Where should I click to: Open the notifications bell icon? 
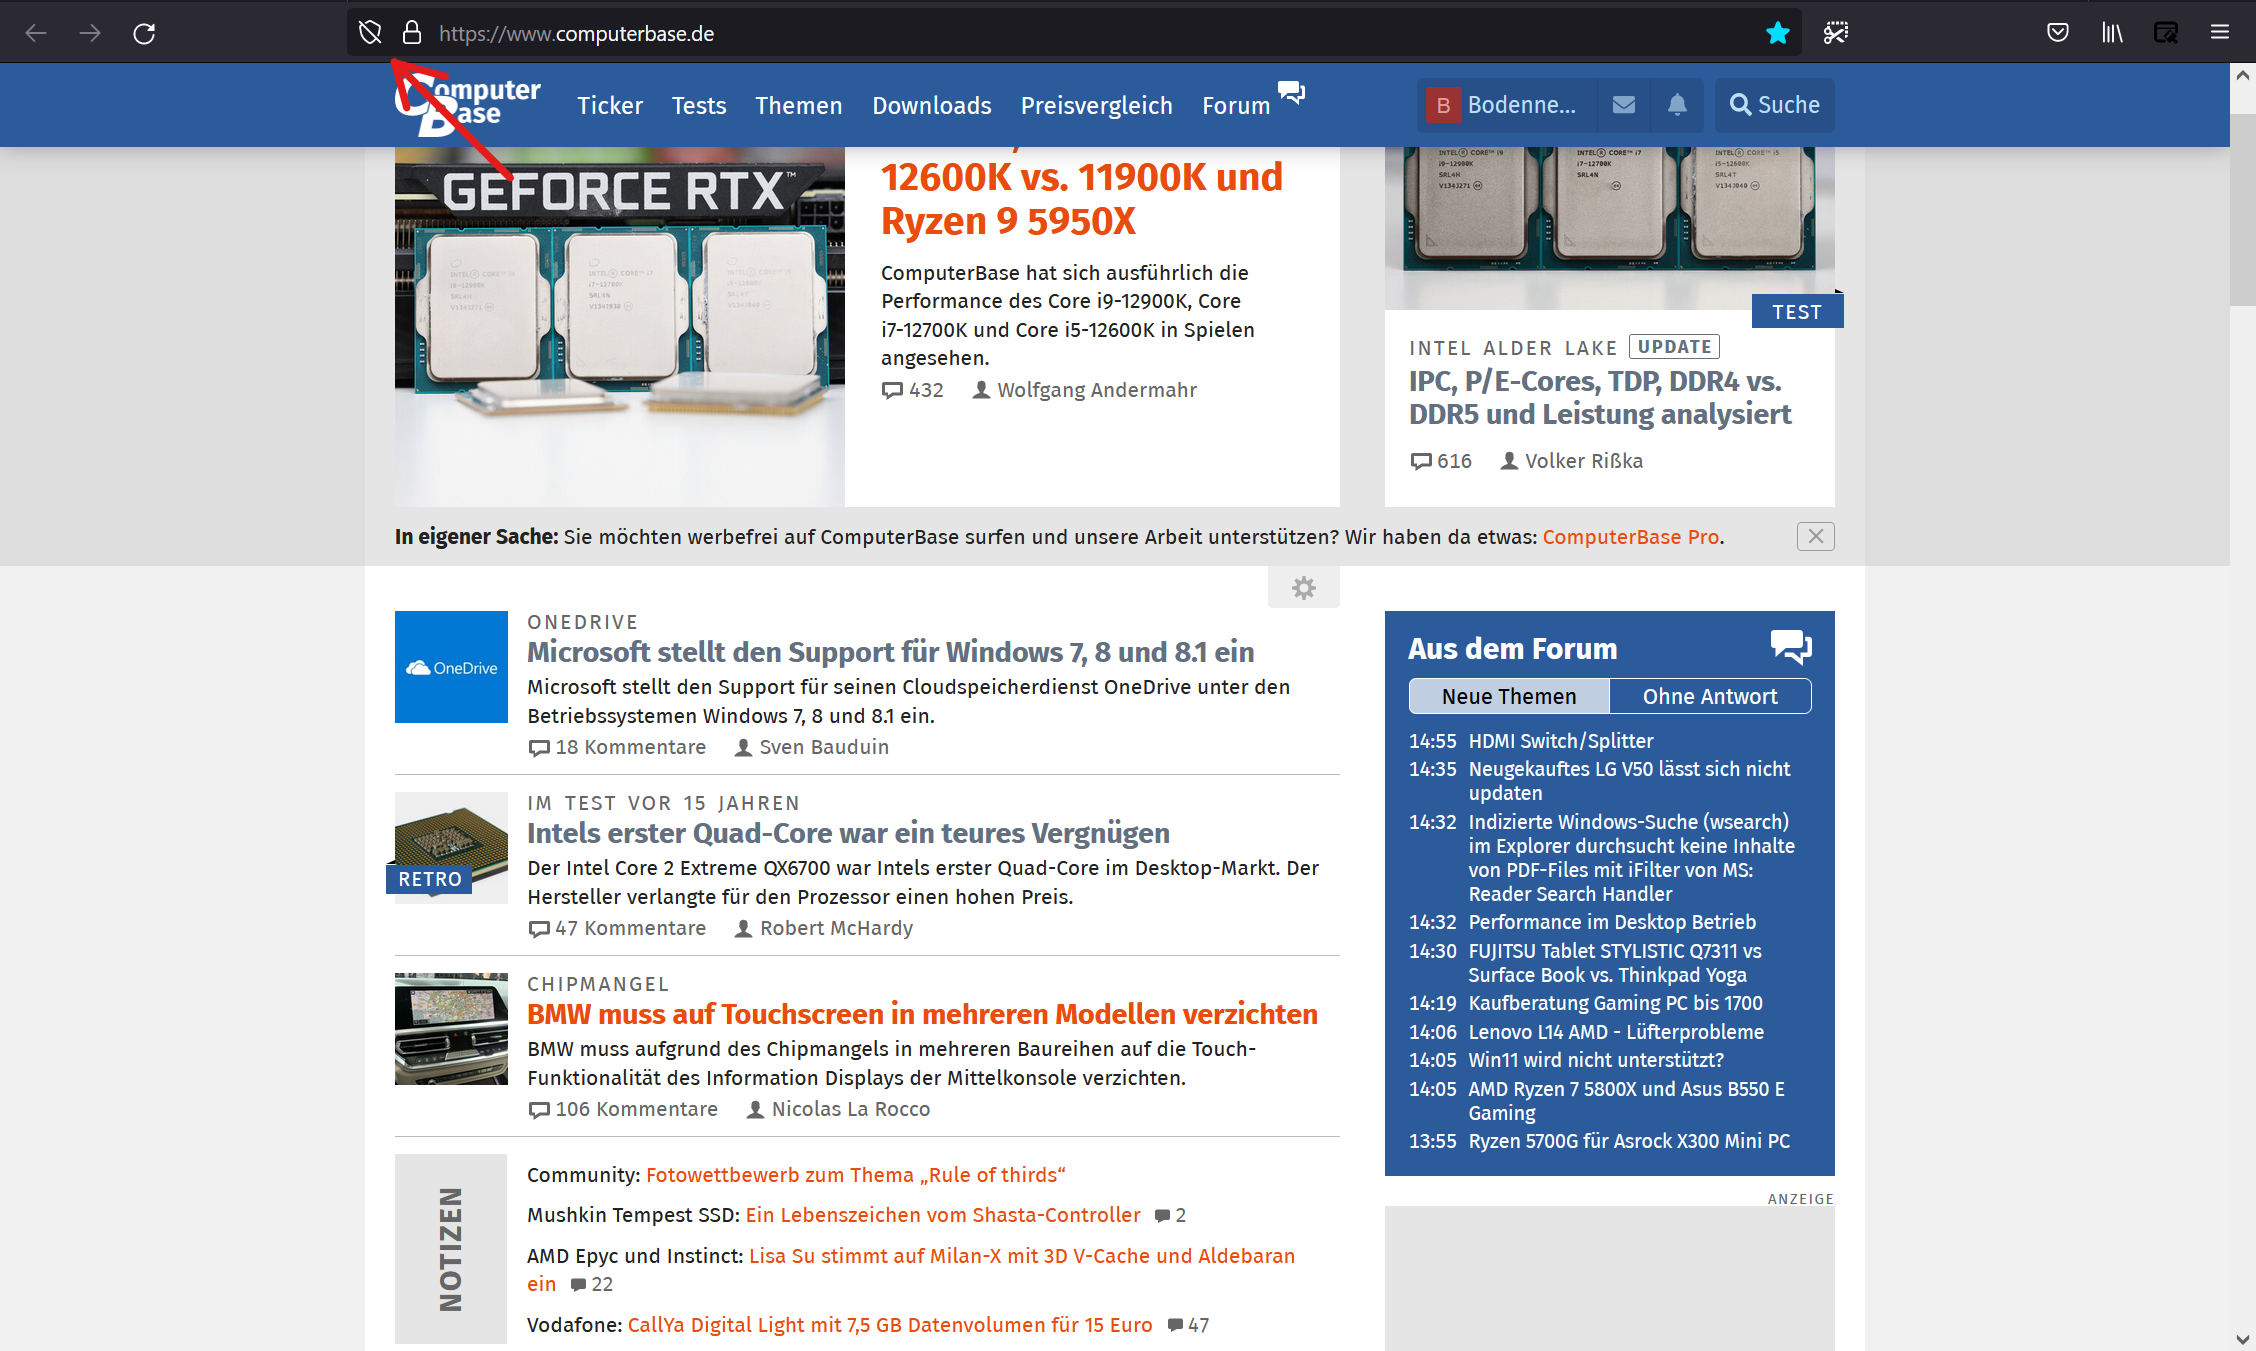[1677, 105]
